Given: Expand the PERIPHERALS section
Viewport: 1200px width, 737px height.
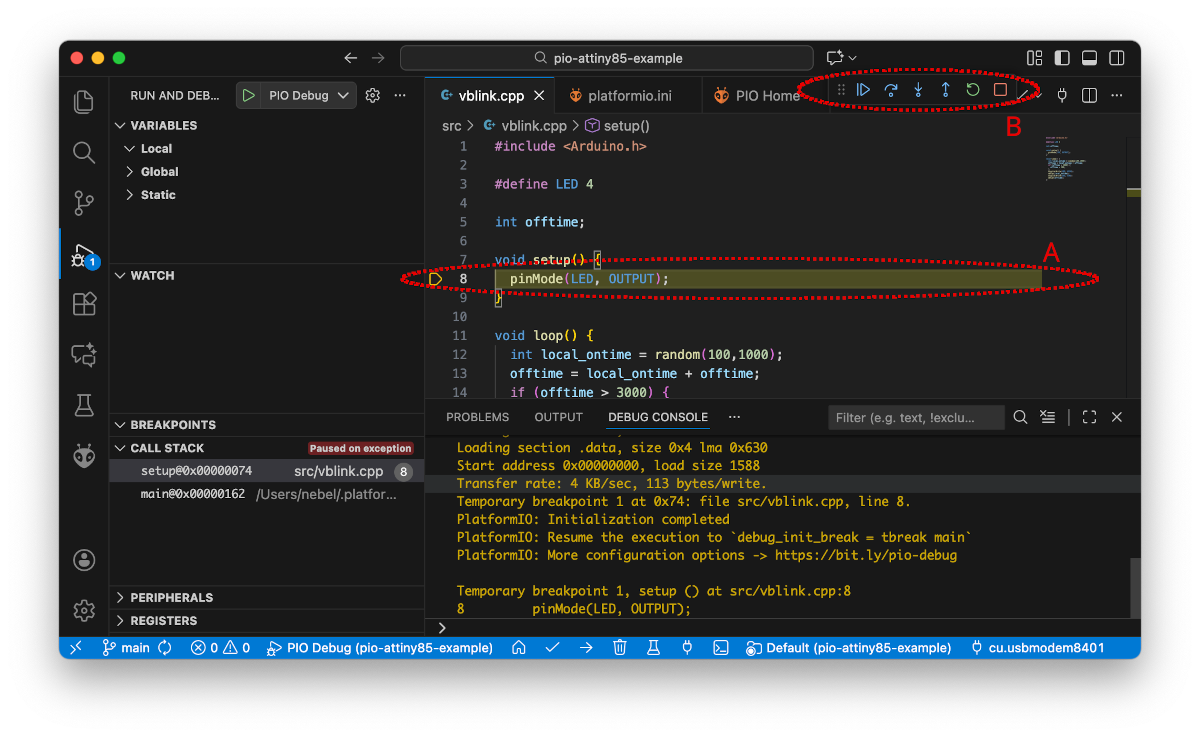Looking at the screenshot, I should coord(162,597).
